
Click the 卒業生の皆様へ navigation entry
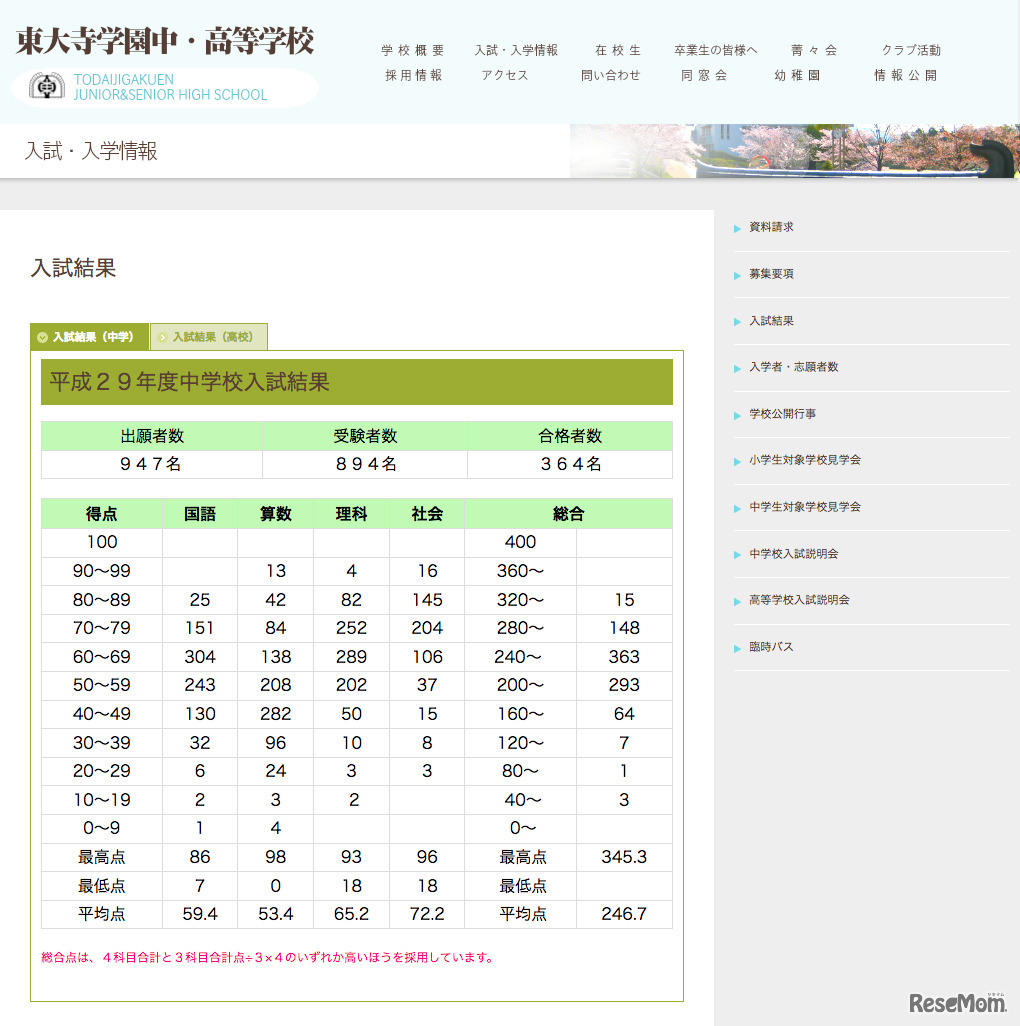pos(717,49)
